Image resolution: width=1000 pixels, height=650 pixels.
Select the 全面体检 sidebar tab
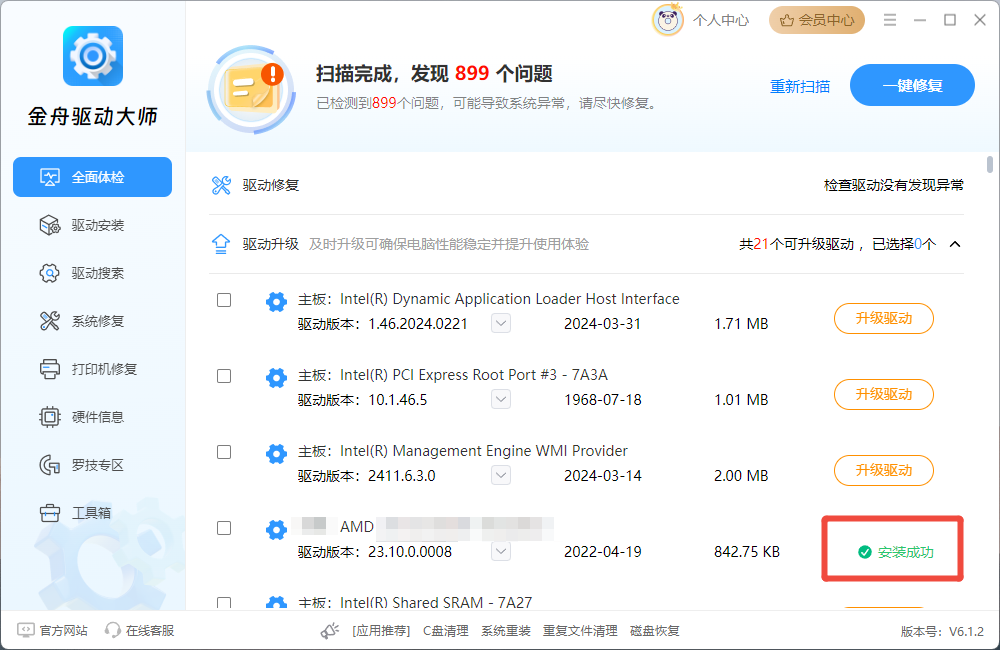[x=92, y=177]
